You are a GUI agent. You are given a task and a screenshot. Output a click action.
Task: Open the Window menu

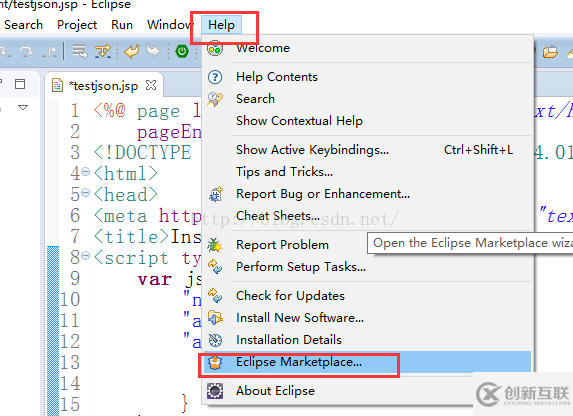(170, 25)
